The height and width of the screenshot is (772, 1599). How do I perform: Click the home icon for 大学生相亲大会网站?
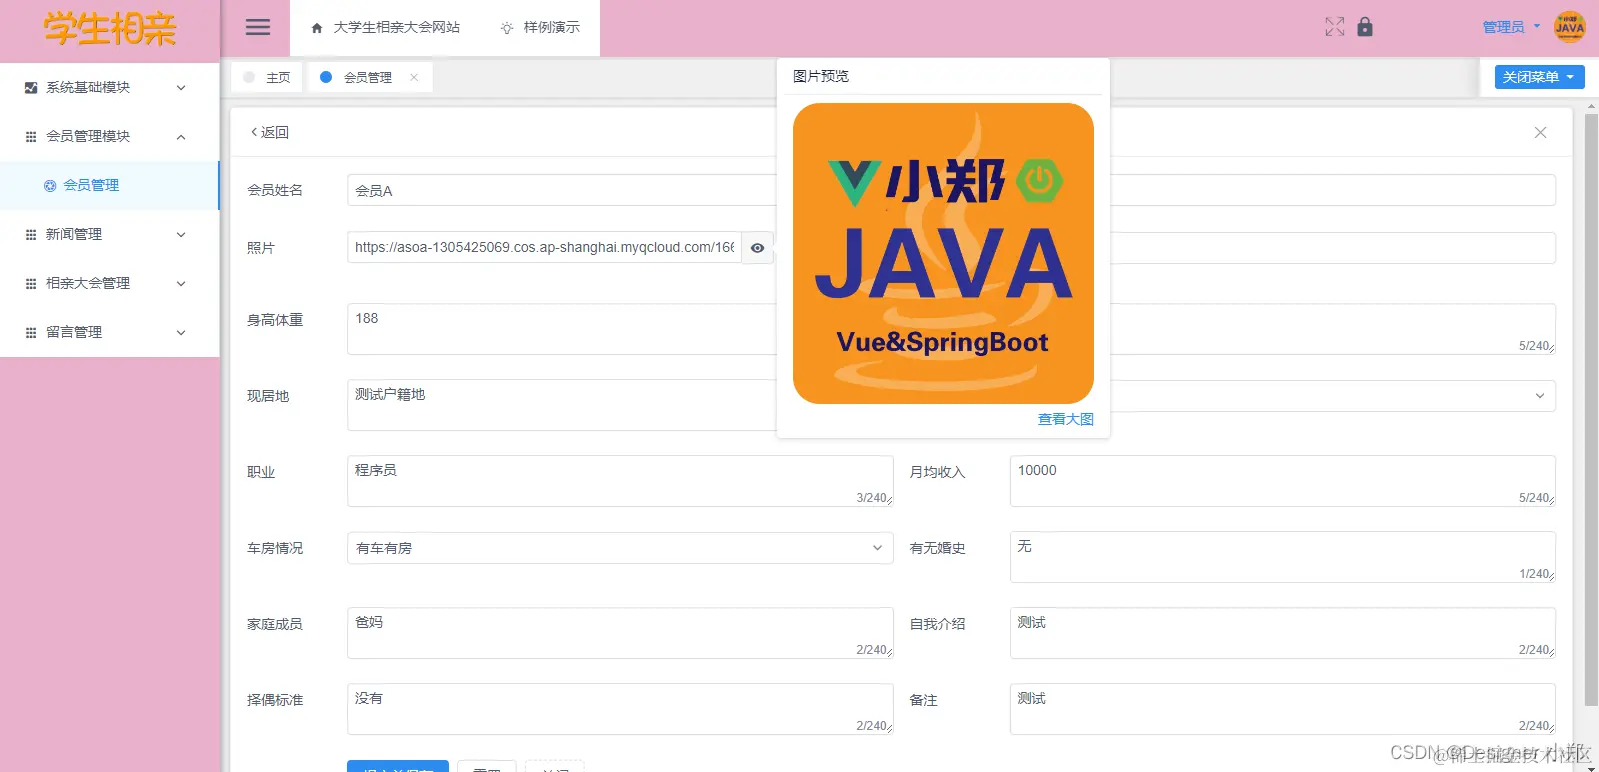pos(317,28)
